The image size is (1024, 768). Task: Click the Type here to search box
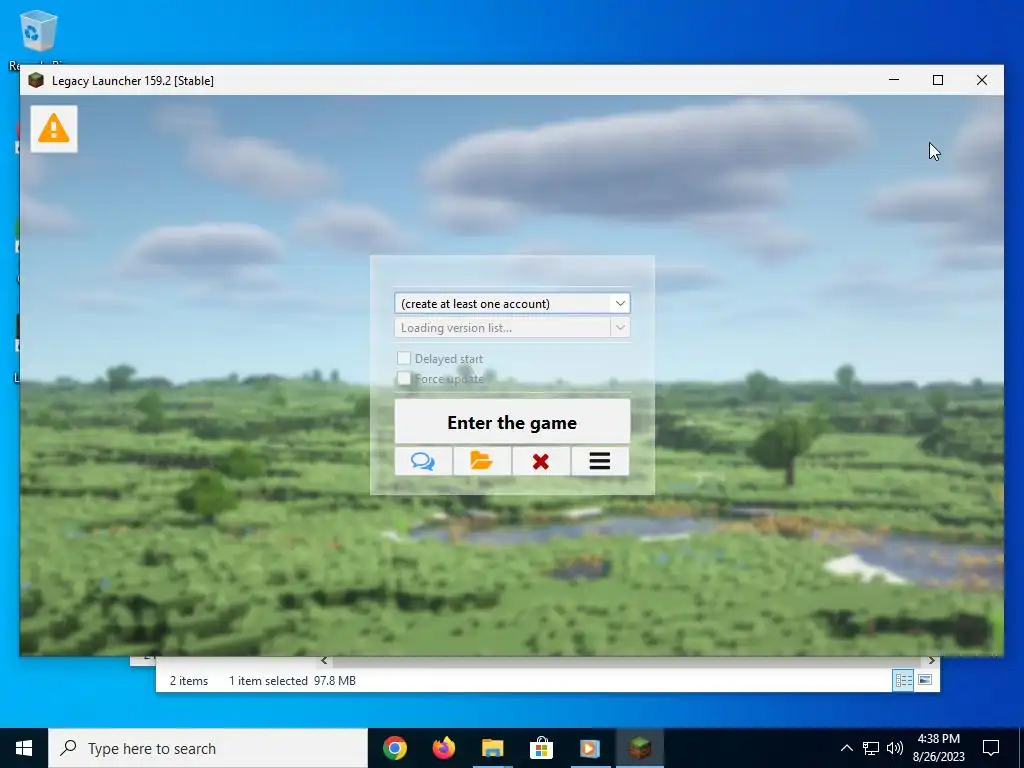click(x=208, y=748)
